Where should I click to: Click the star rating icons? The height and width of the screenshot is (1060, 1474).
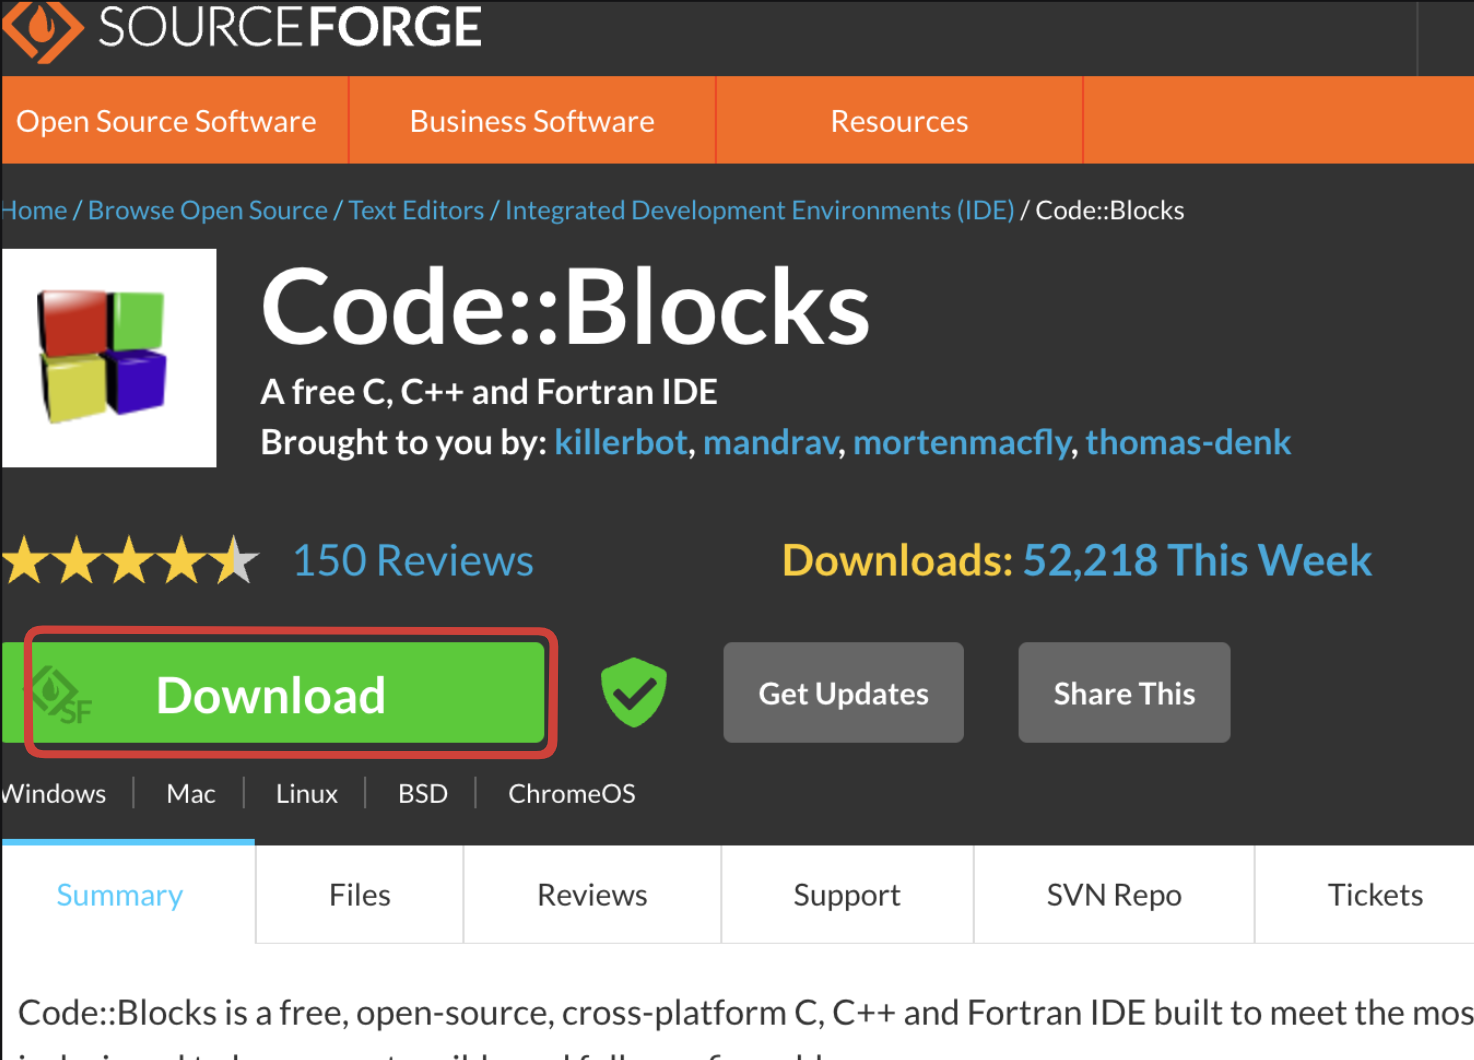coord(130,561)
